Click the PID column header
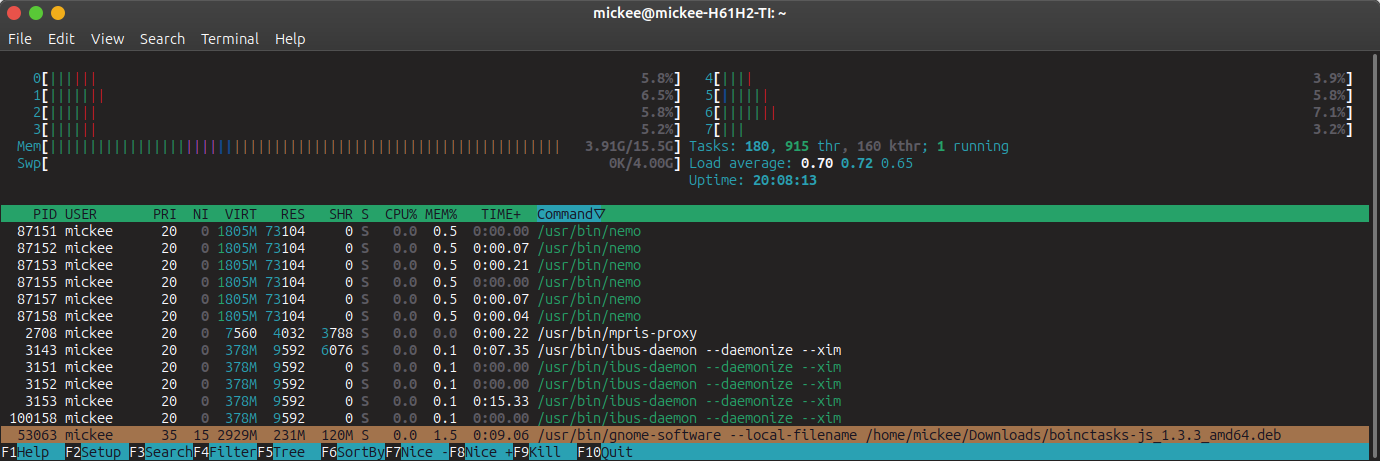Image resolution: width=1380 pixels, height=461 pixels. click(44, 214)
